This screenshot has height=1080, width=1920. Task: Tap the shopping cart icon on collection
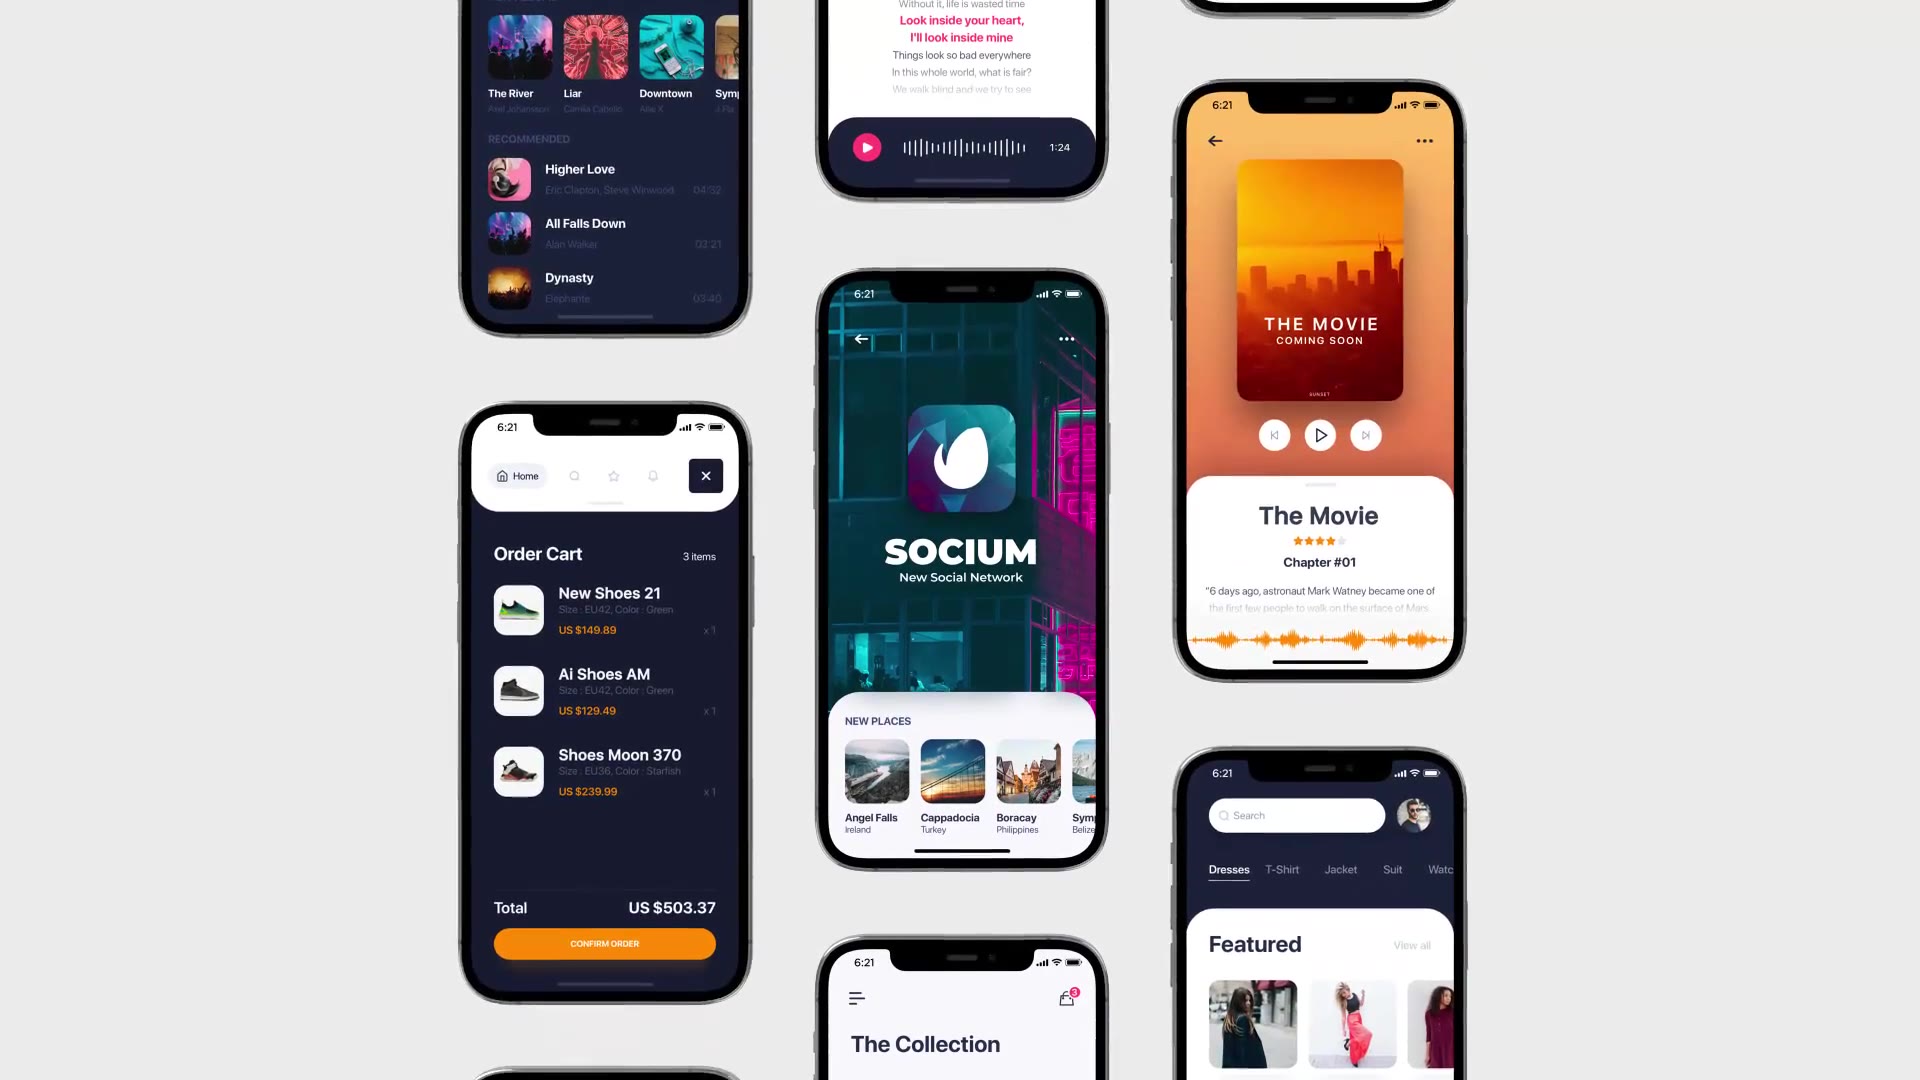1067,998
